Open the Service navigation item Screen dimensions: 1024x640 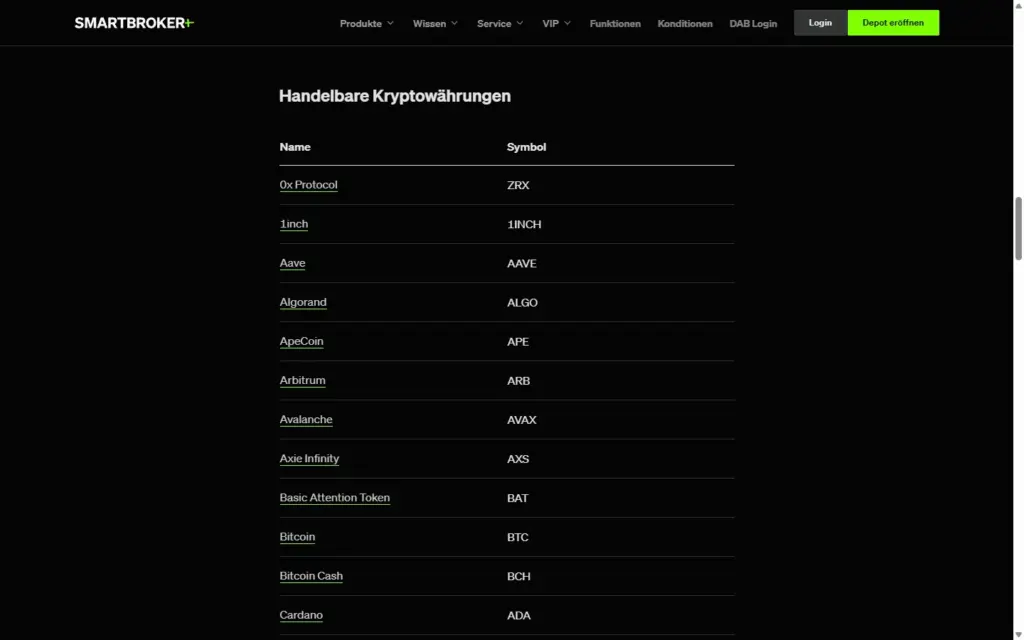point(494,24)
